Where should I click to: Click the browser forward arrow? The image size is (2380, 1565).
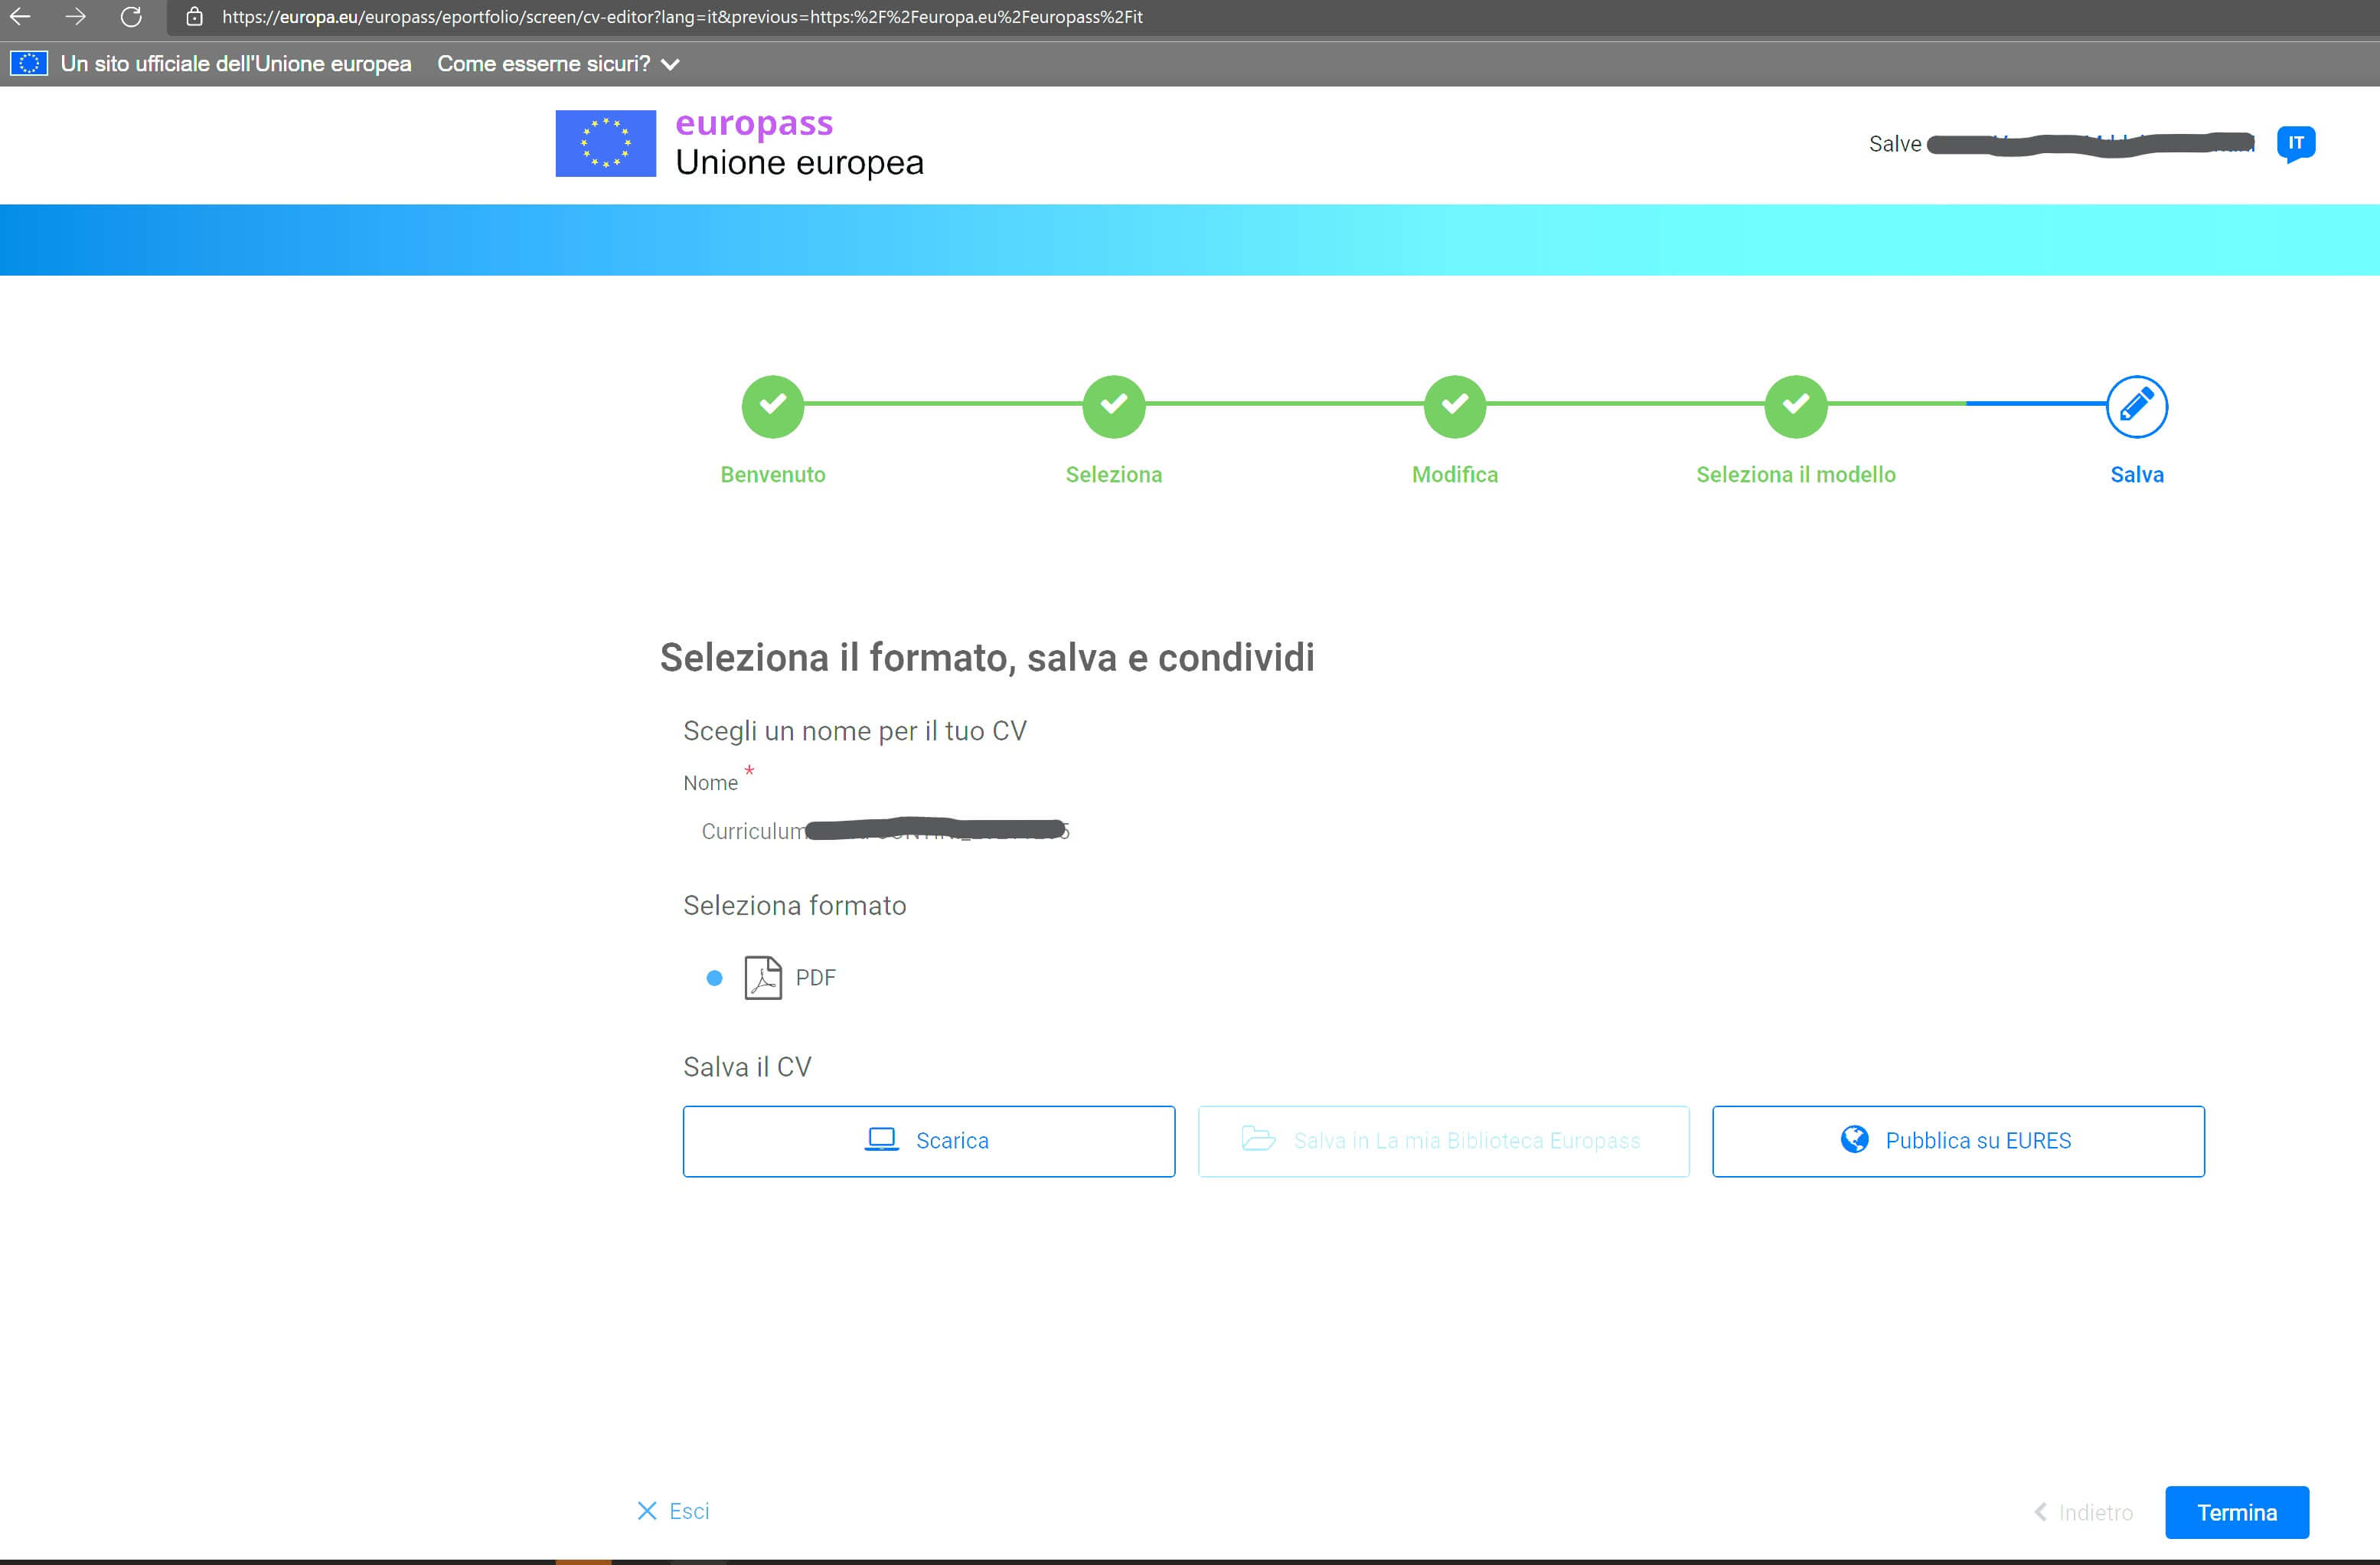click(75, 17)
